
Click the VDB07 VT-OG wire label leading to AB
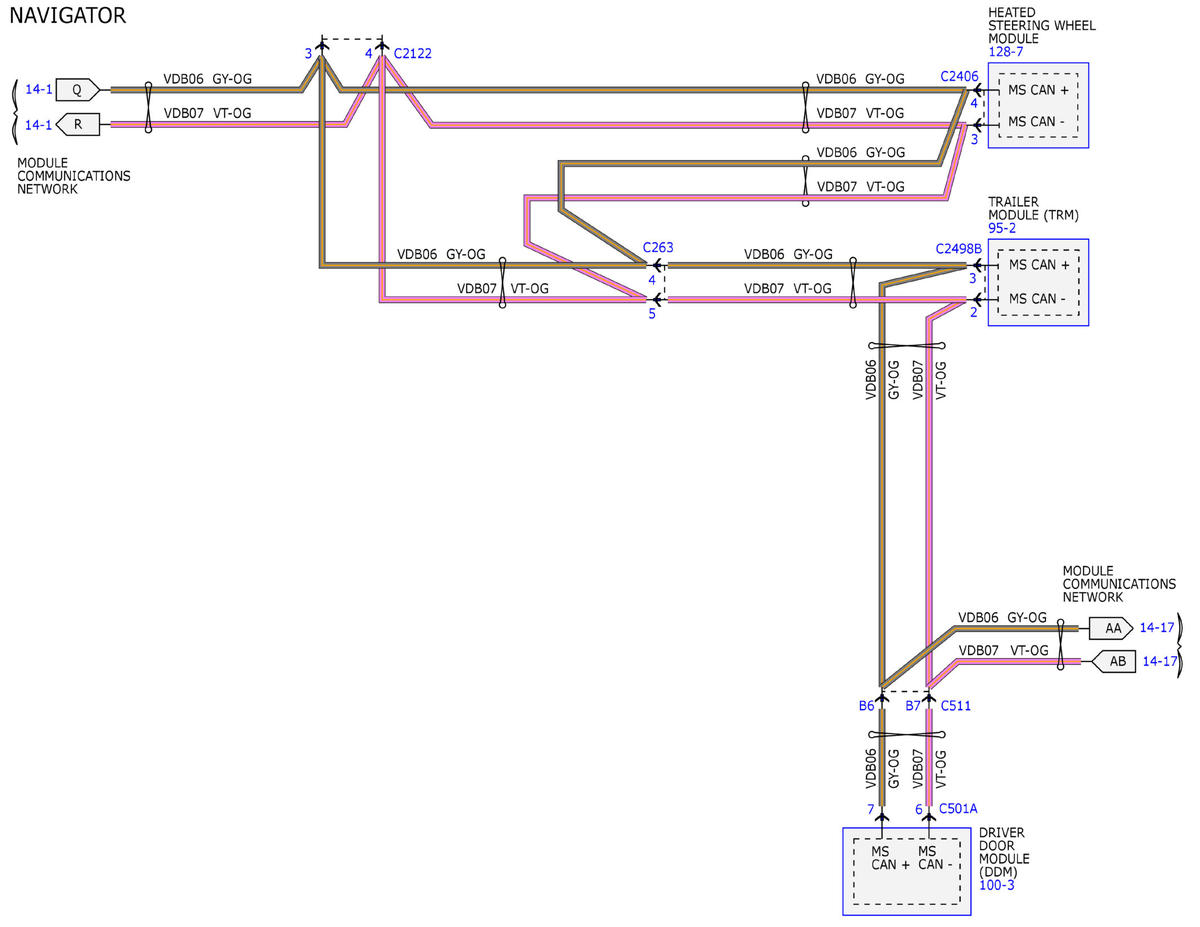pyautogui.click(x=1002, y=650)
